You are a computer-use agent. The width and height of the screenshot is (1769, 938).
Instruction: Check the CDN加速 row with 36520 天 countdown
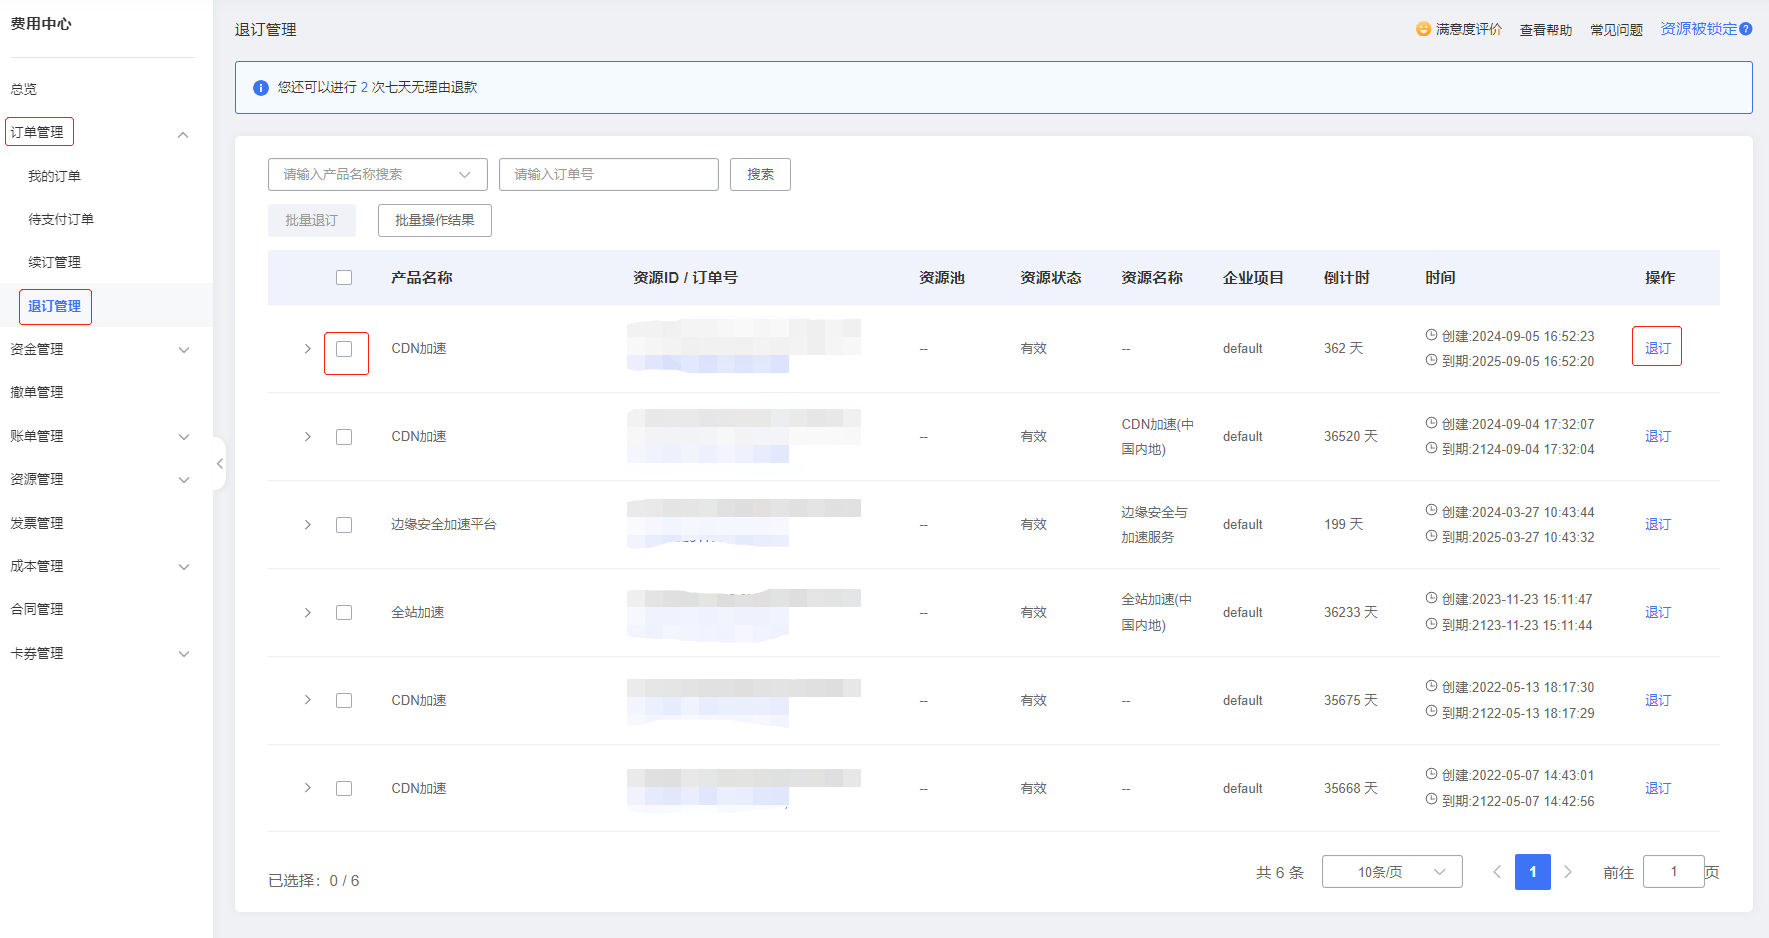coord(344,437)
